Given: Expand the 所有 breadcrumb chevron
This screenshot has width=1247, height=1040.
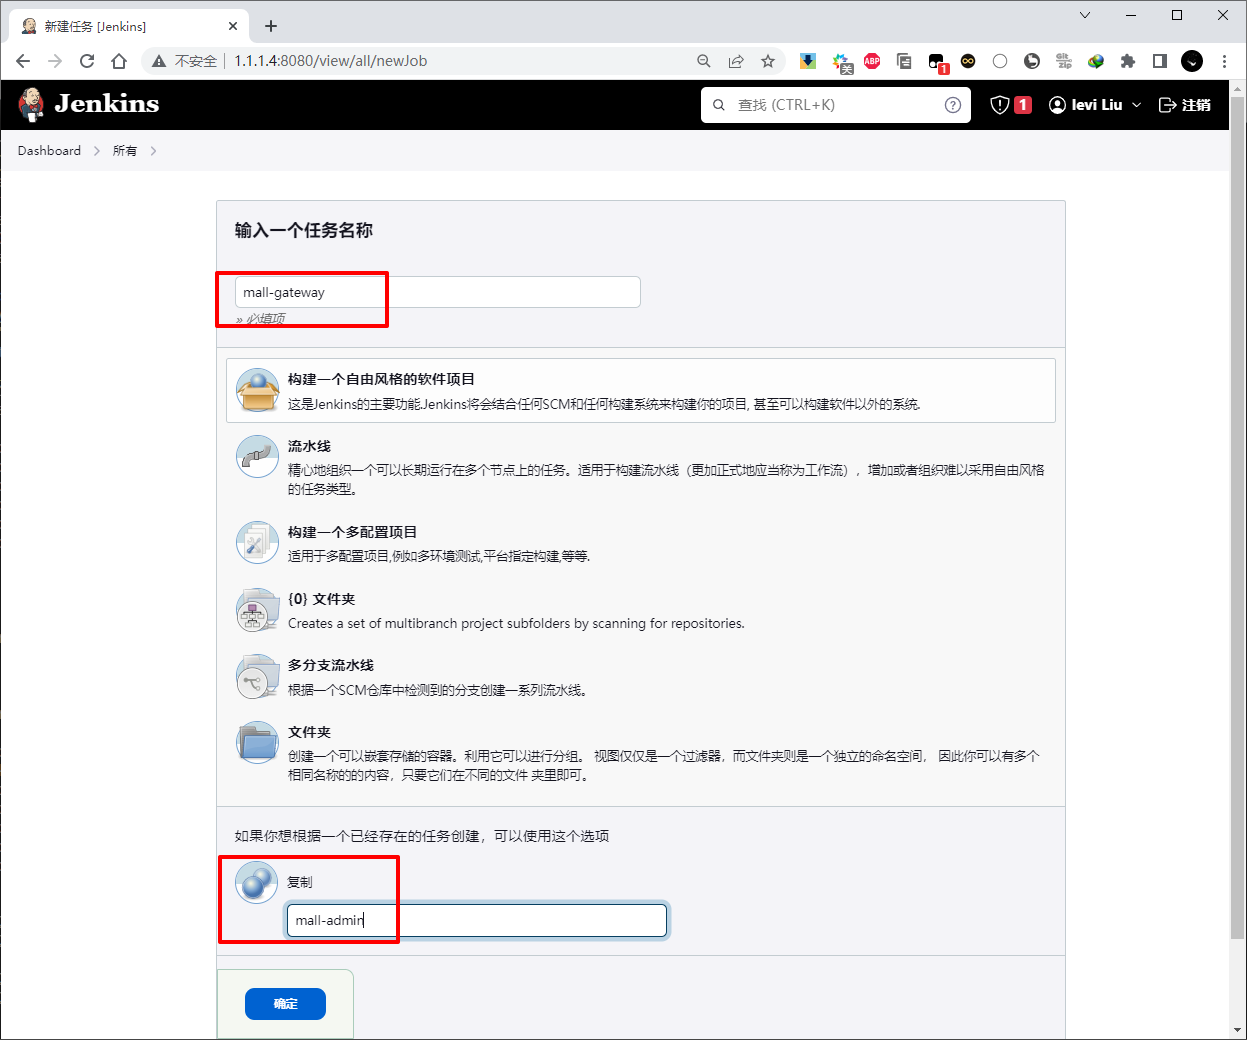Looking at the screenshot, I should coord(153,151).
